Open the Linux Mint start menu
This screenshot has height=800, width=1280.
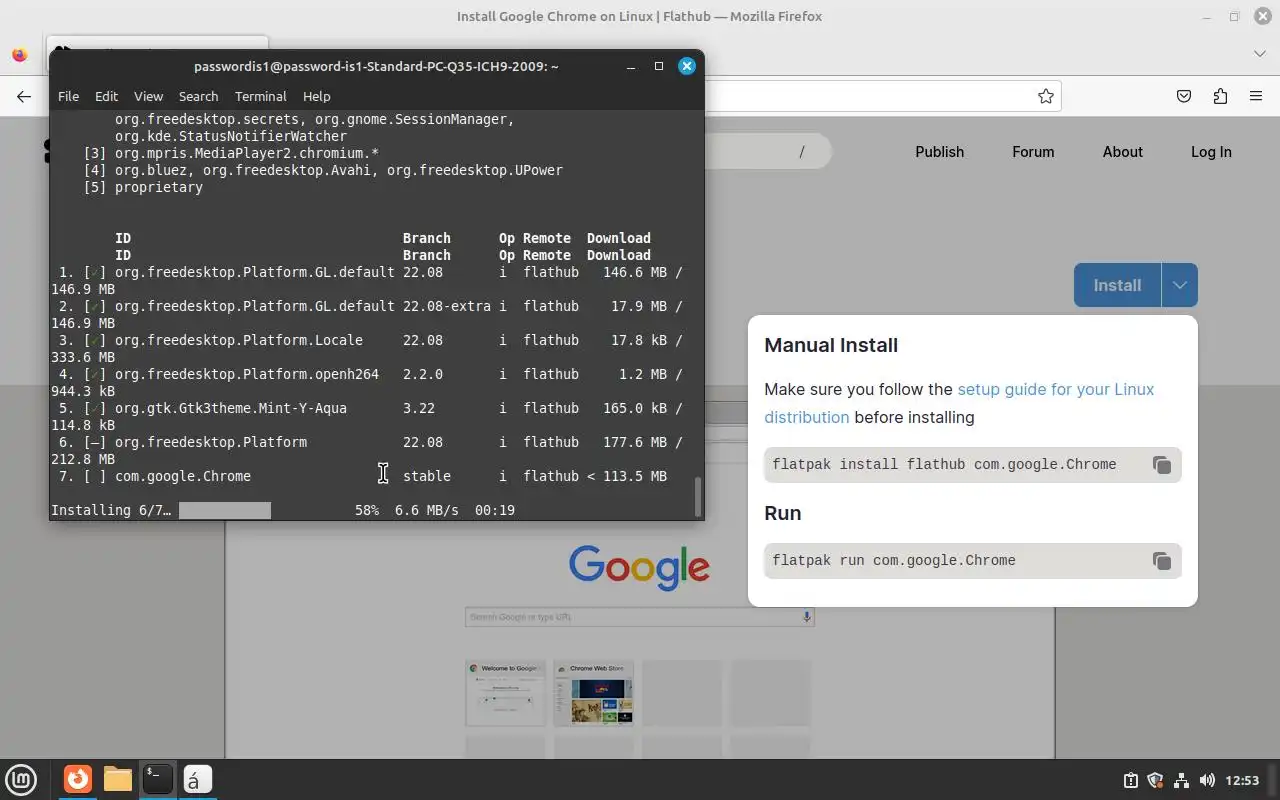point(21,779)
